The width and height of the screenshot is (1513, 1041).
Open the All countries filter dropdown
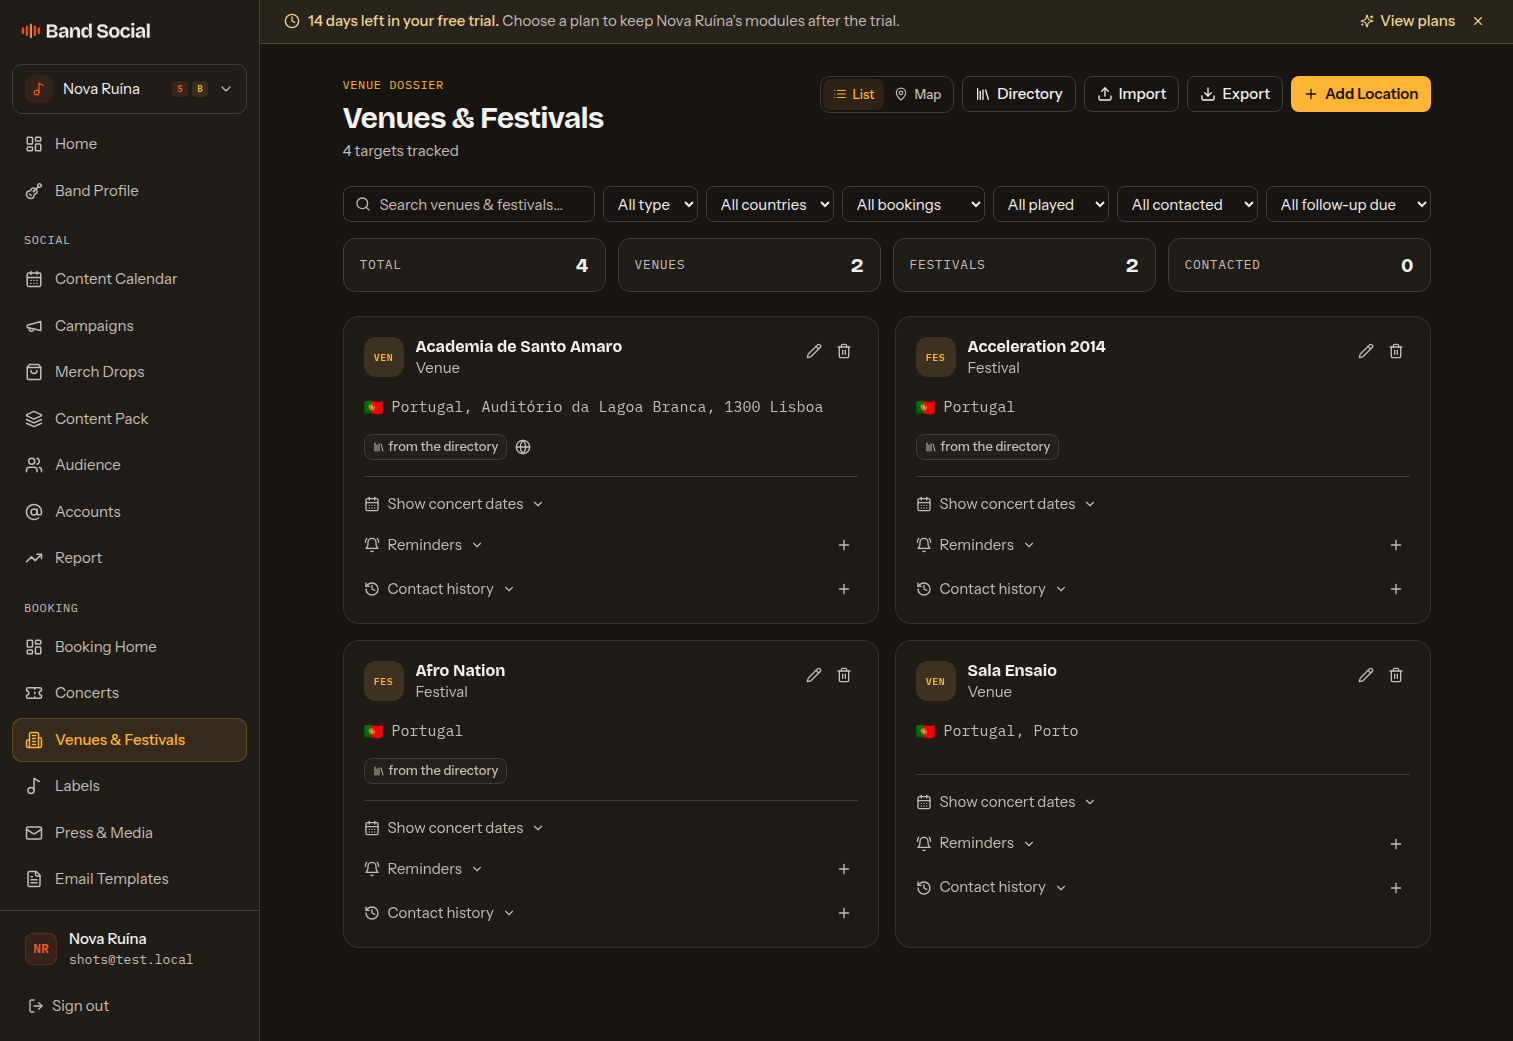point(770,205)
